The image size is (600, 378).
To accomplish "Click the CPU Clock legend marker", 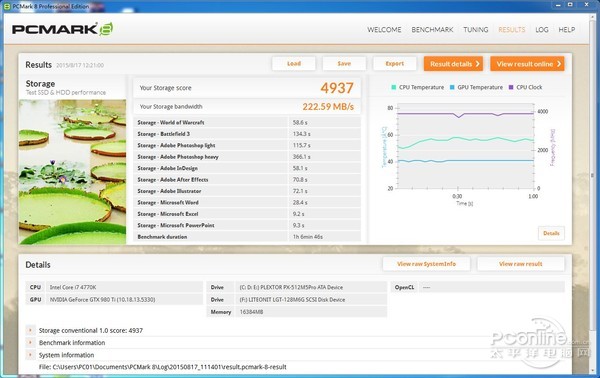I will click(511, 87).
